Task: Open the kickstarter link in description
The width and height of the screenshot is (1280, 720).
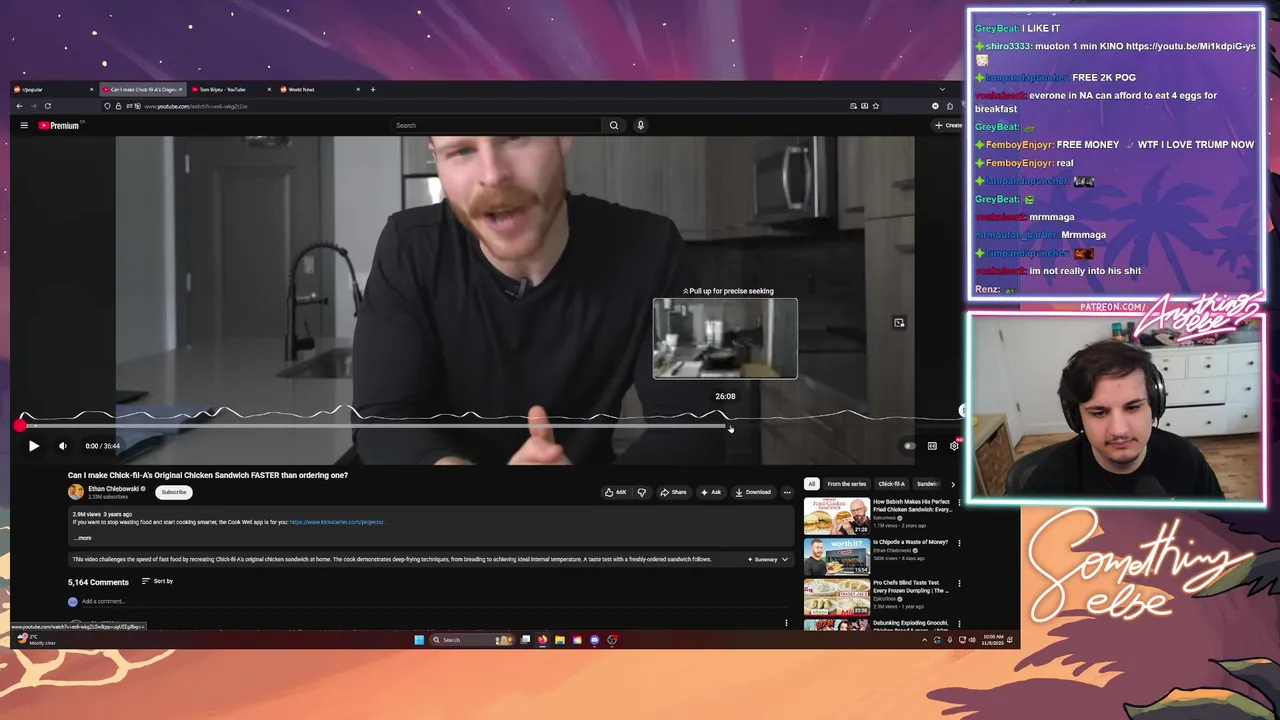Action: point(337,522)
